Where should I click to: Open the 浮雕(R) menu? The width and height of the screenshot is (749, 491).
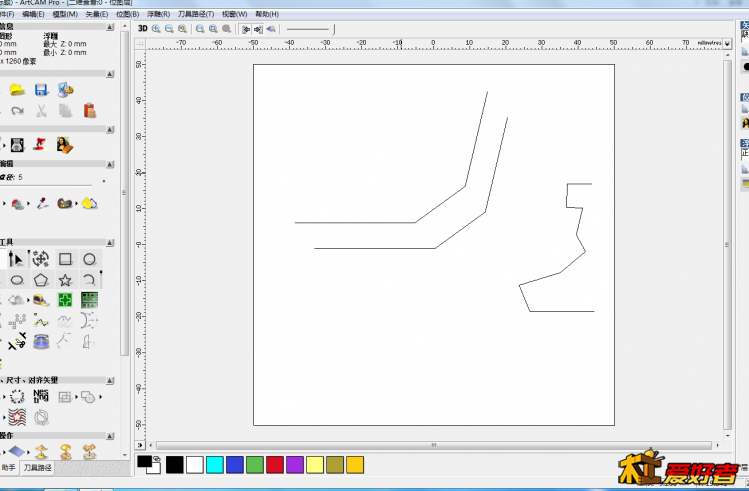click(159, 14)
